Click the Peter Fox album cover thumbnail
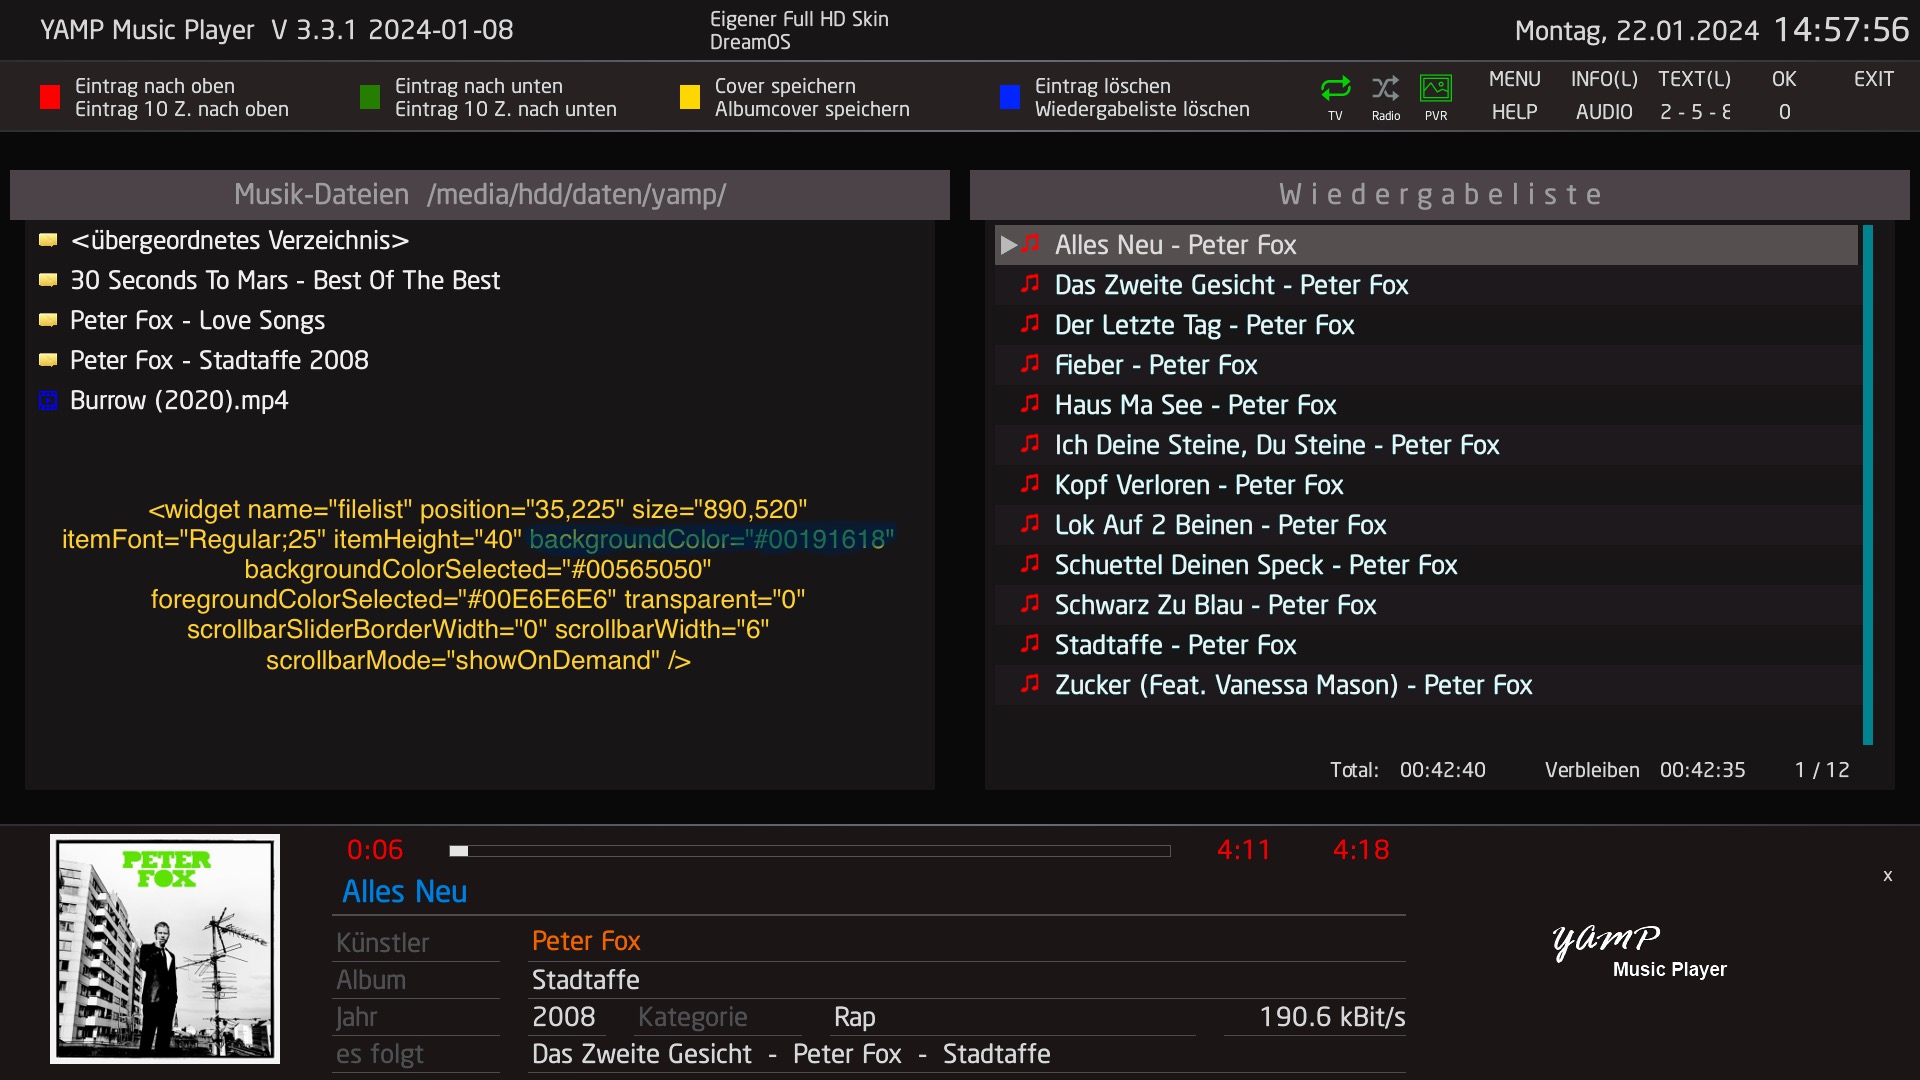This screenshot has width=1920, height=1080. (x=165, y=949)
